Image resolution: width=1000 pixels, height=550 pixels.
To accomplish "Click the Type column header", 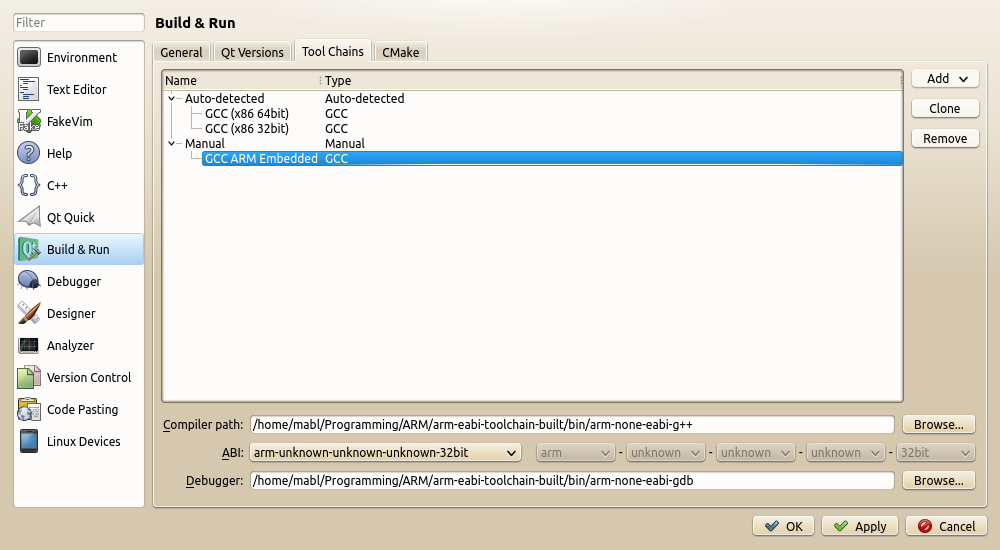I will point(611,80).
